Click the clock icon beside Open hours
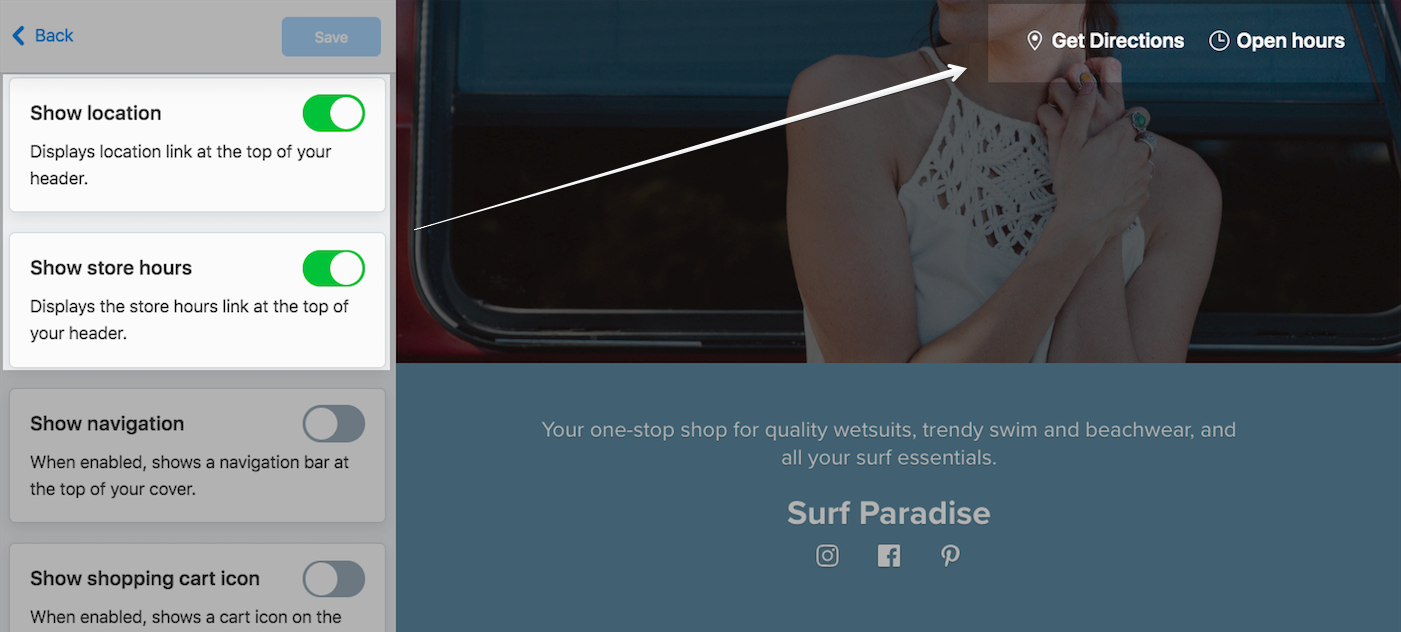This screenshot has width=1401, height=632. [1219, 41]
